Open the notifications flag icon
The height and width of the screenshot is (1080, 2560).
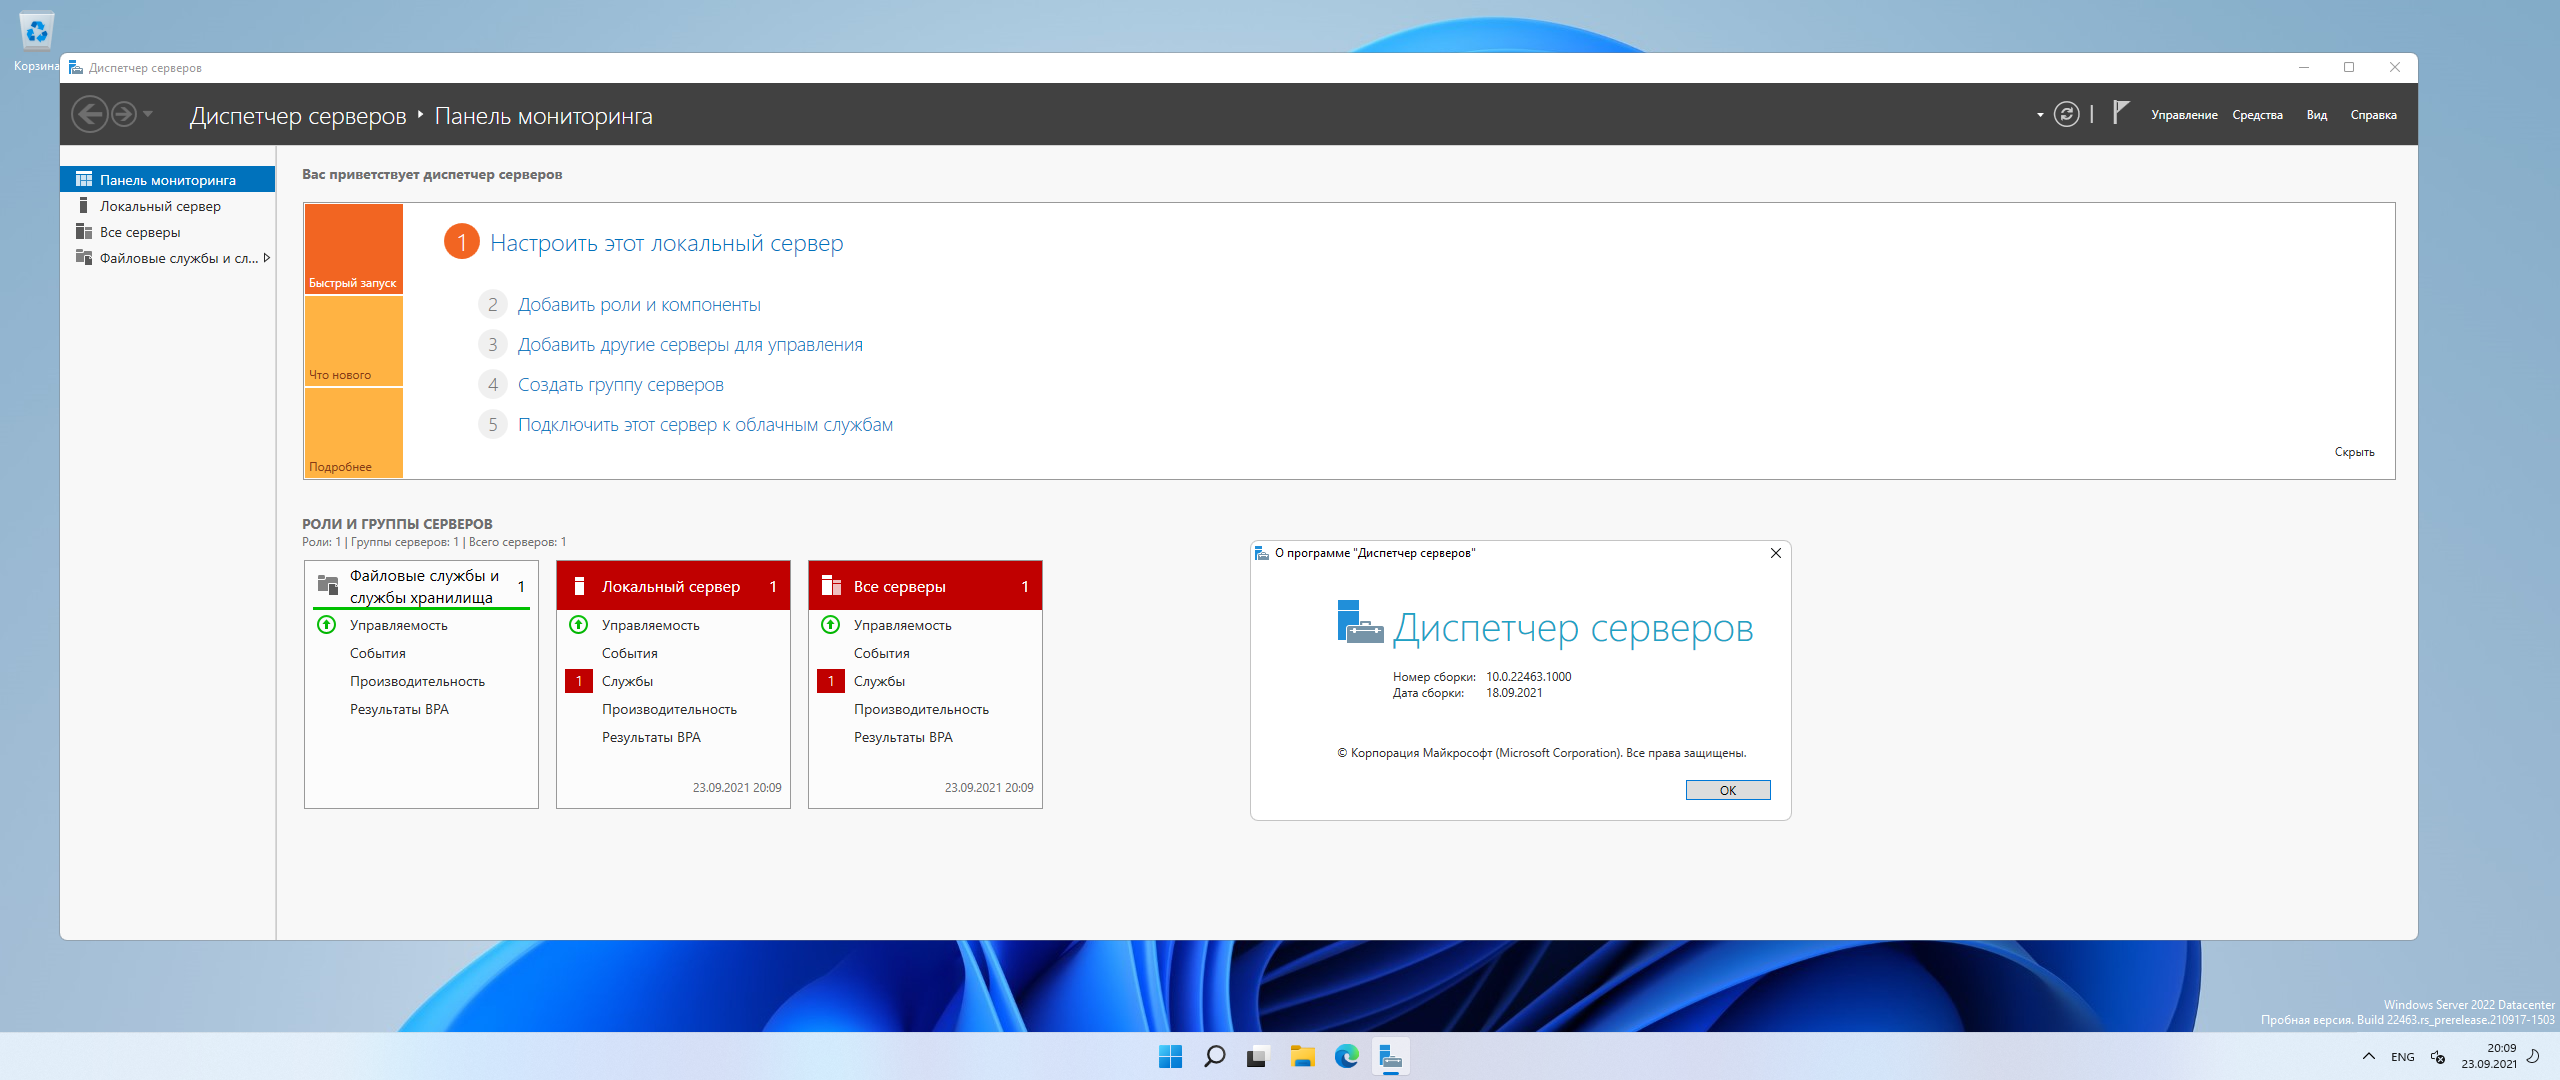tap(2120, 113)
